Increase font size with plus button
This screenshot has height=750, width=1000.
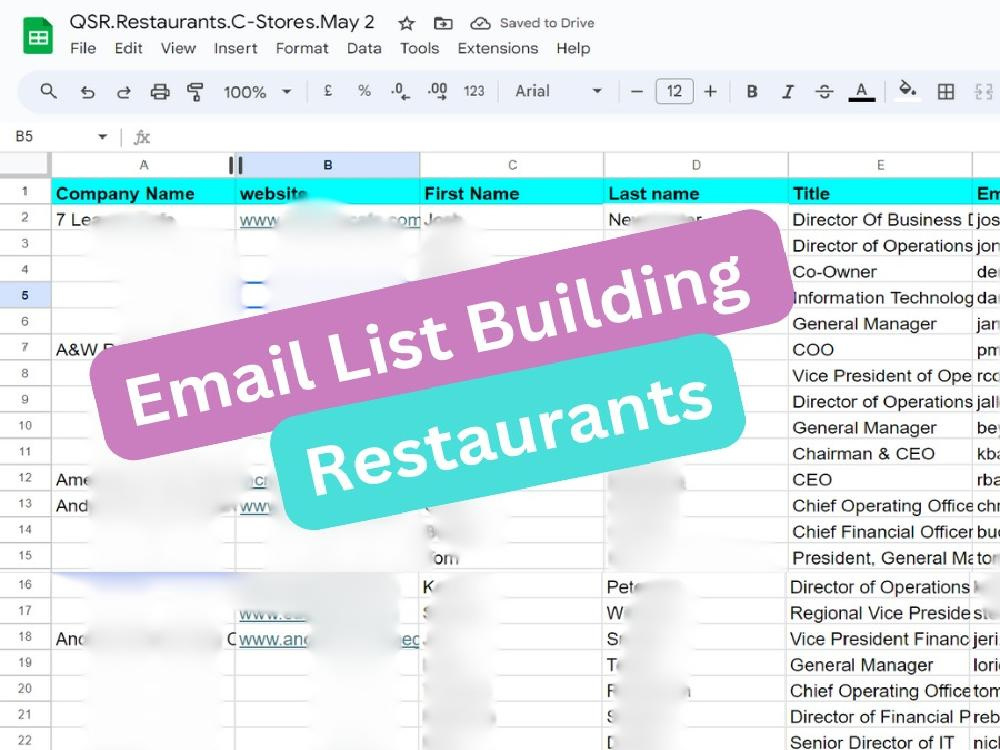(710, 92)
